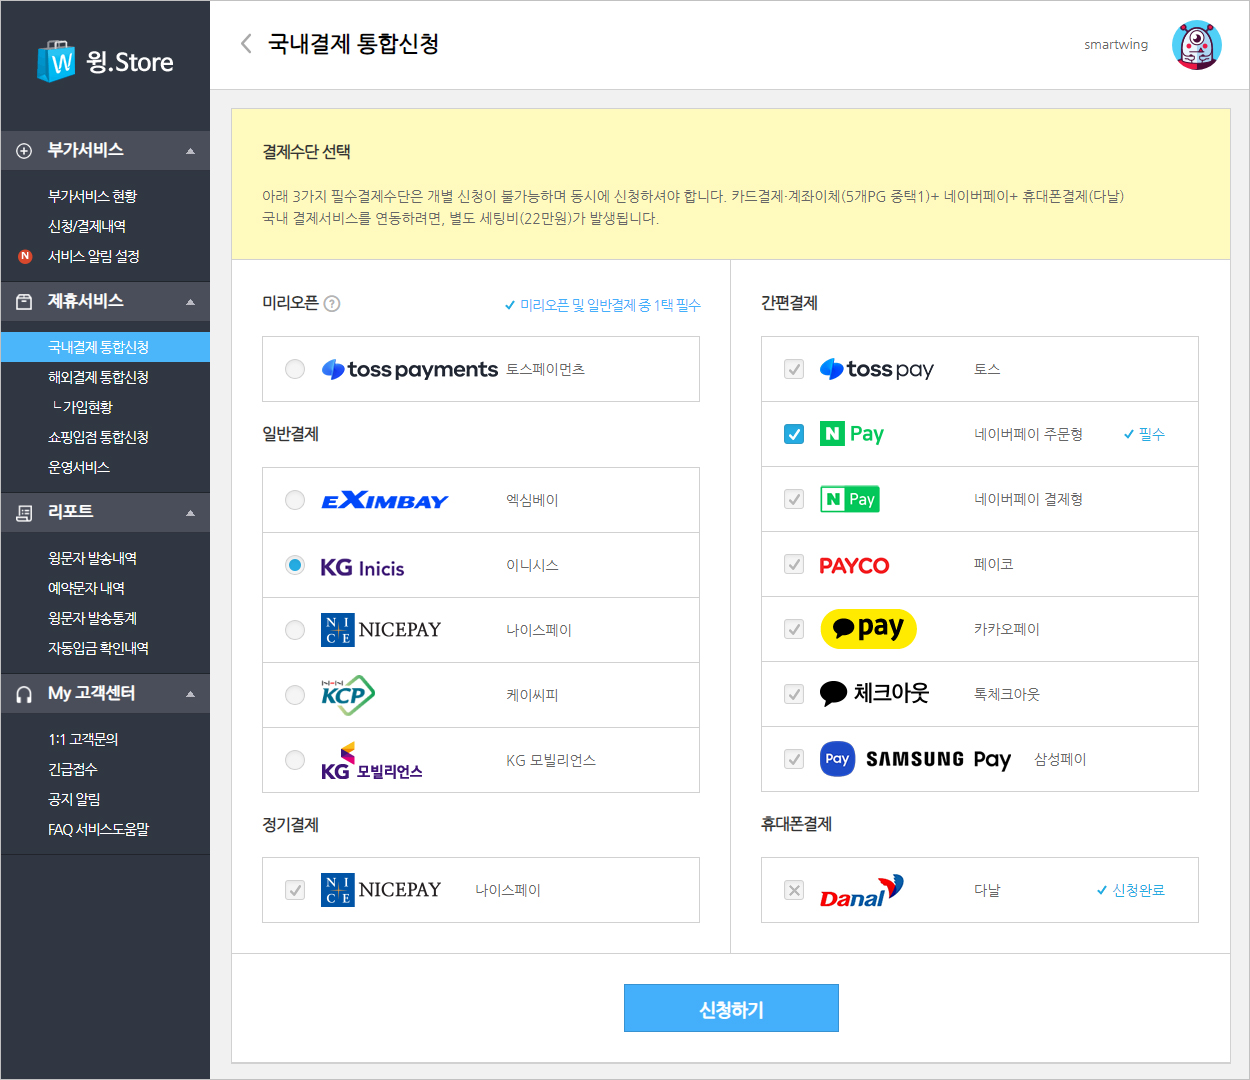This screenshot has height=1080, width=1250.
Task: Toggle the 네이버페이 주문형 checkbox
Action: 794,434
